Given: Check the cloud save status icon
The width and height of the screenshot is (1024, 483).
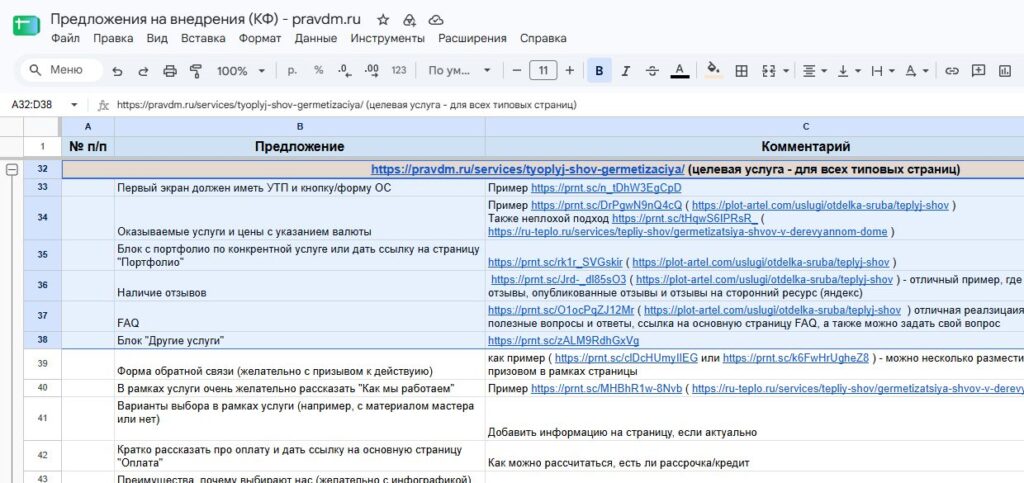Looking at the screenshot, I should coord(436,20).
